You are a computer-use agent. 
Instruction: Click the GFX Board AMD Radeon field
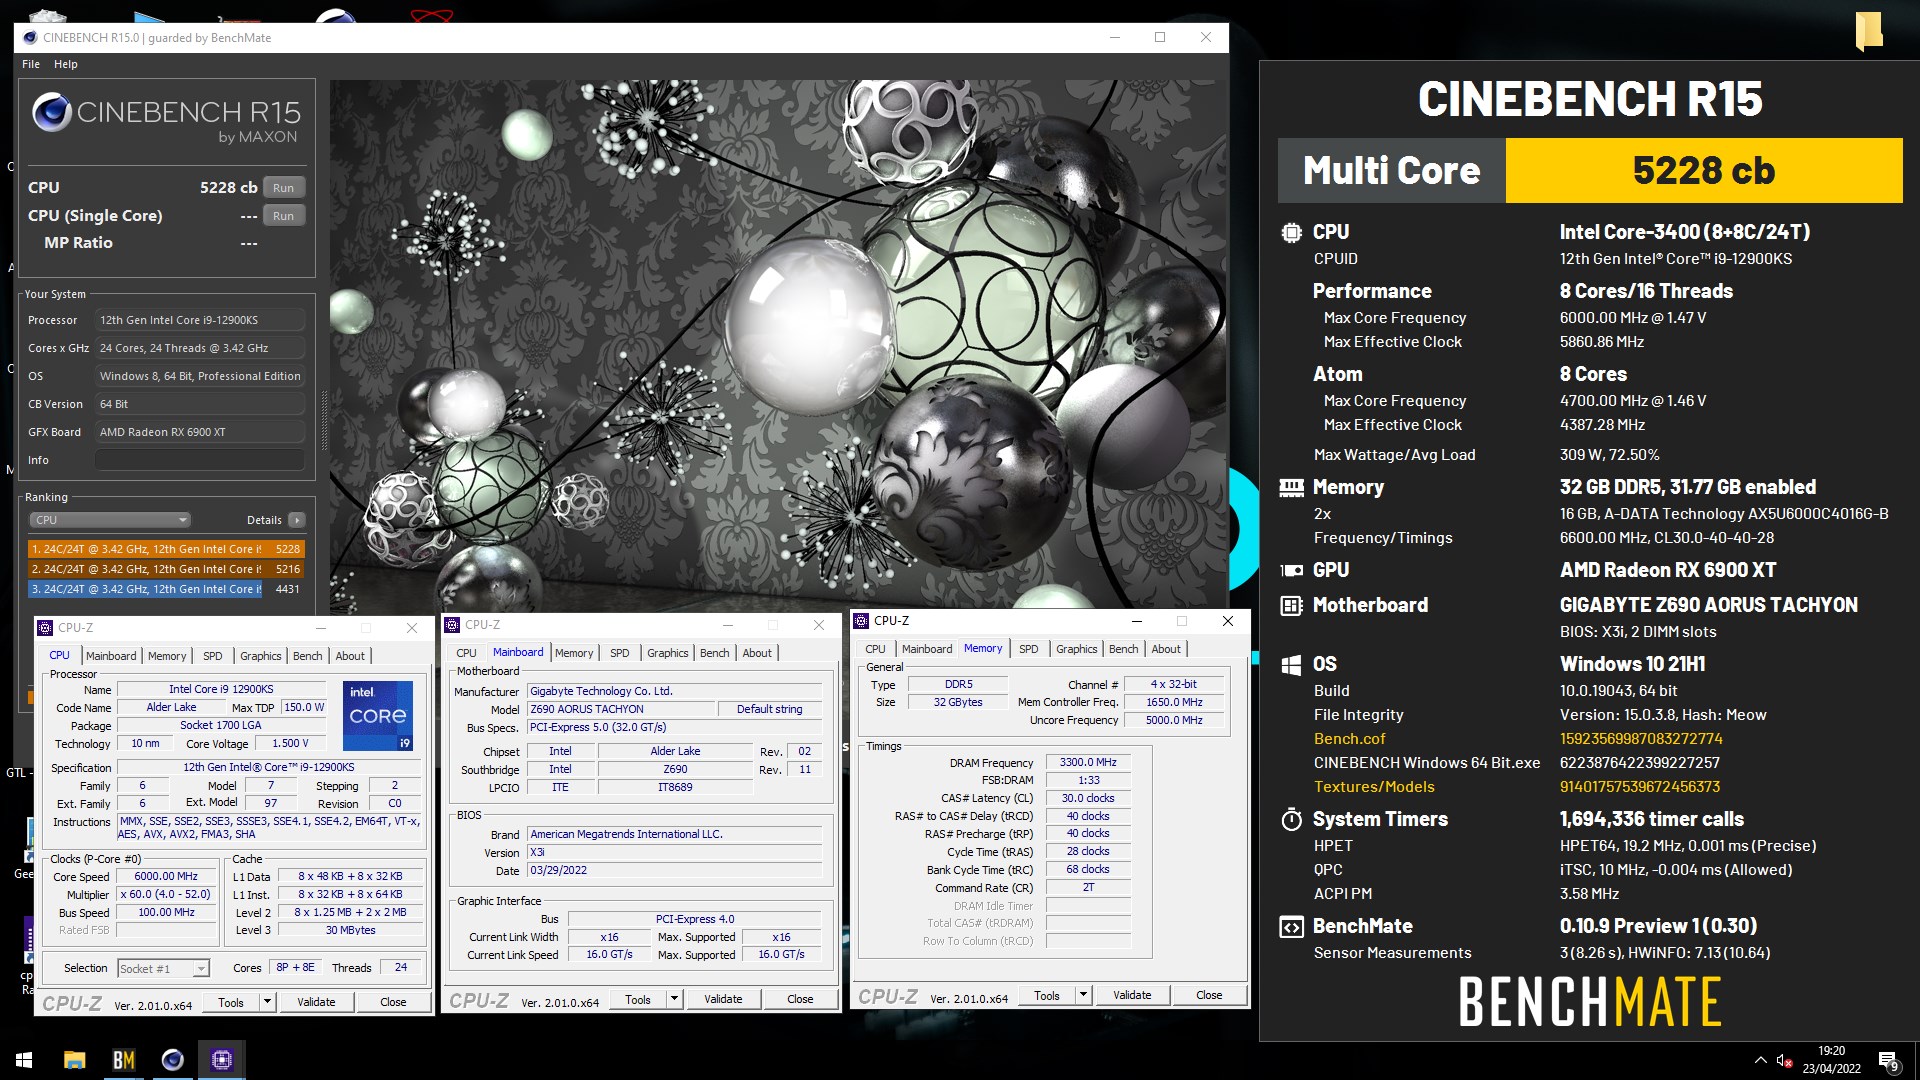(200, 432)
